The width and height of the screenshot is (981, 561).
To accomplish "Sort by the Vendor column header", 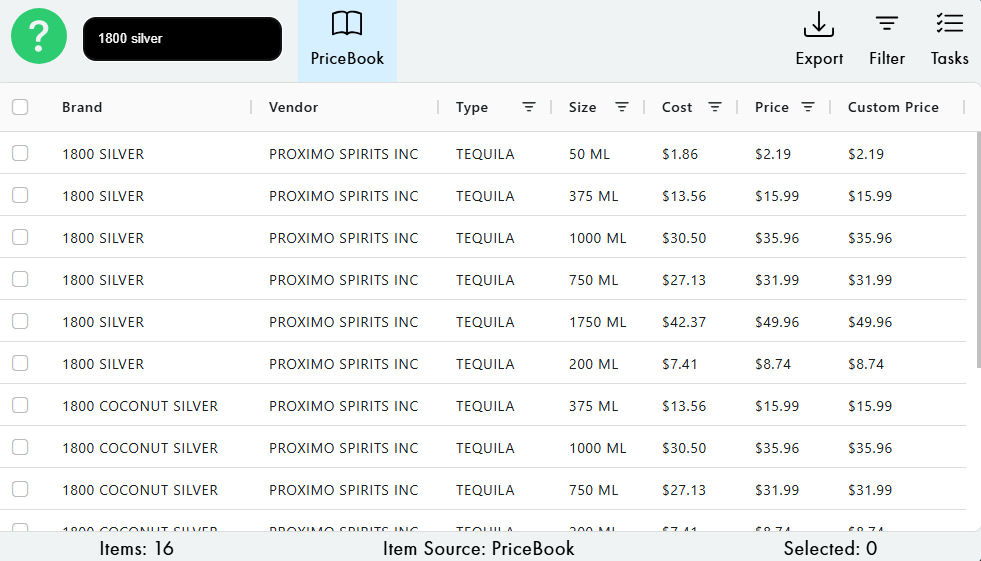I will (293, 107).
